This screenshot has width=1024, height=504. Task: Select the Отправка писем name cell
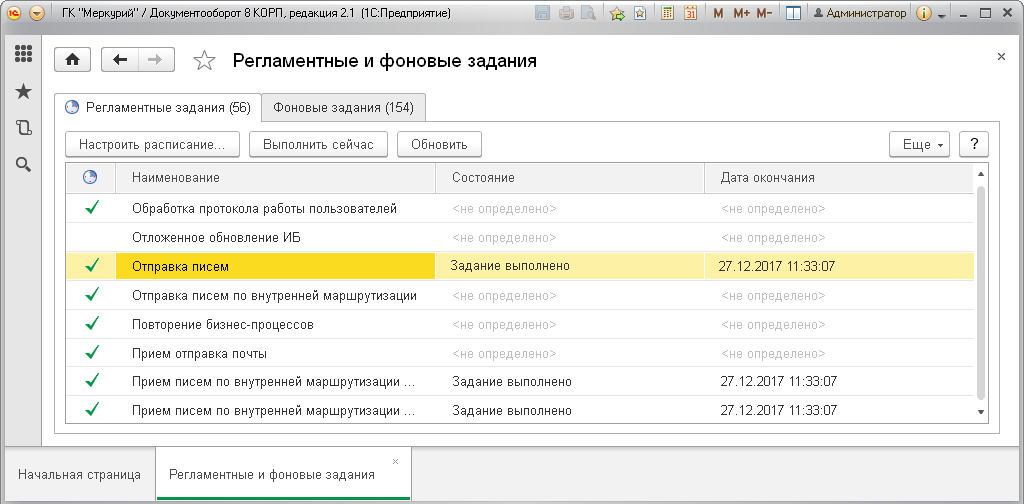pos(276,266)
